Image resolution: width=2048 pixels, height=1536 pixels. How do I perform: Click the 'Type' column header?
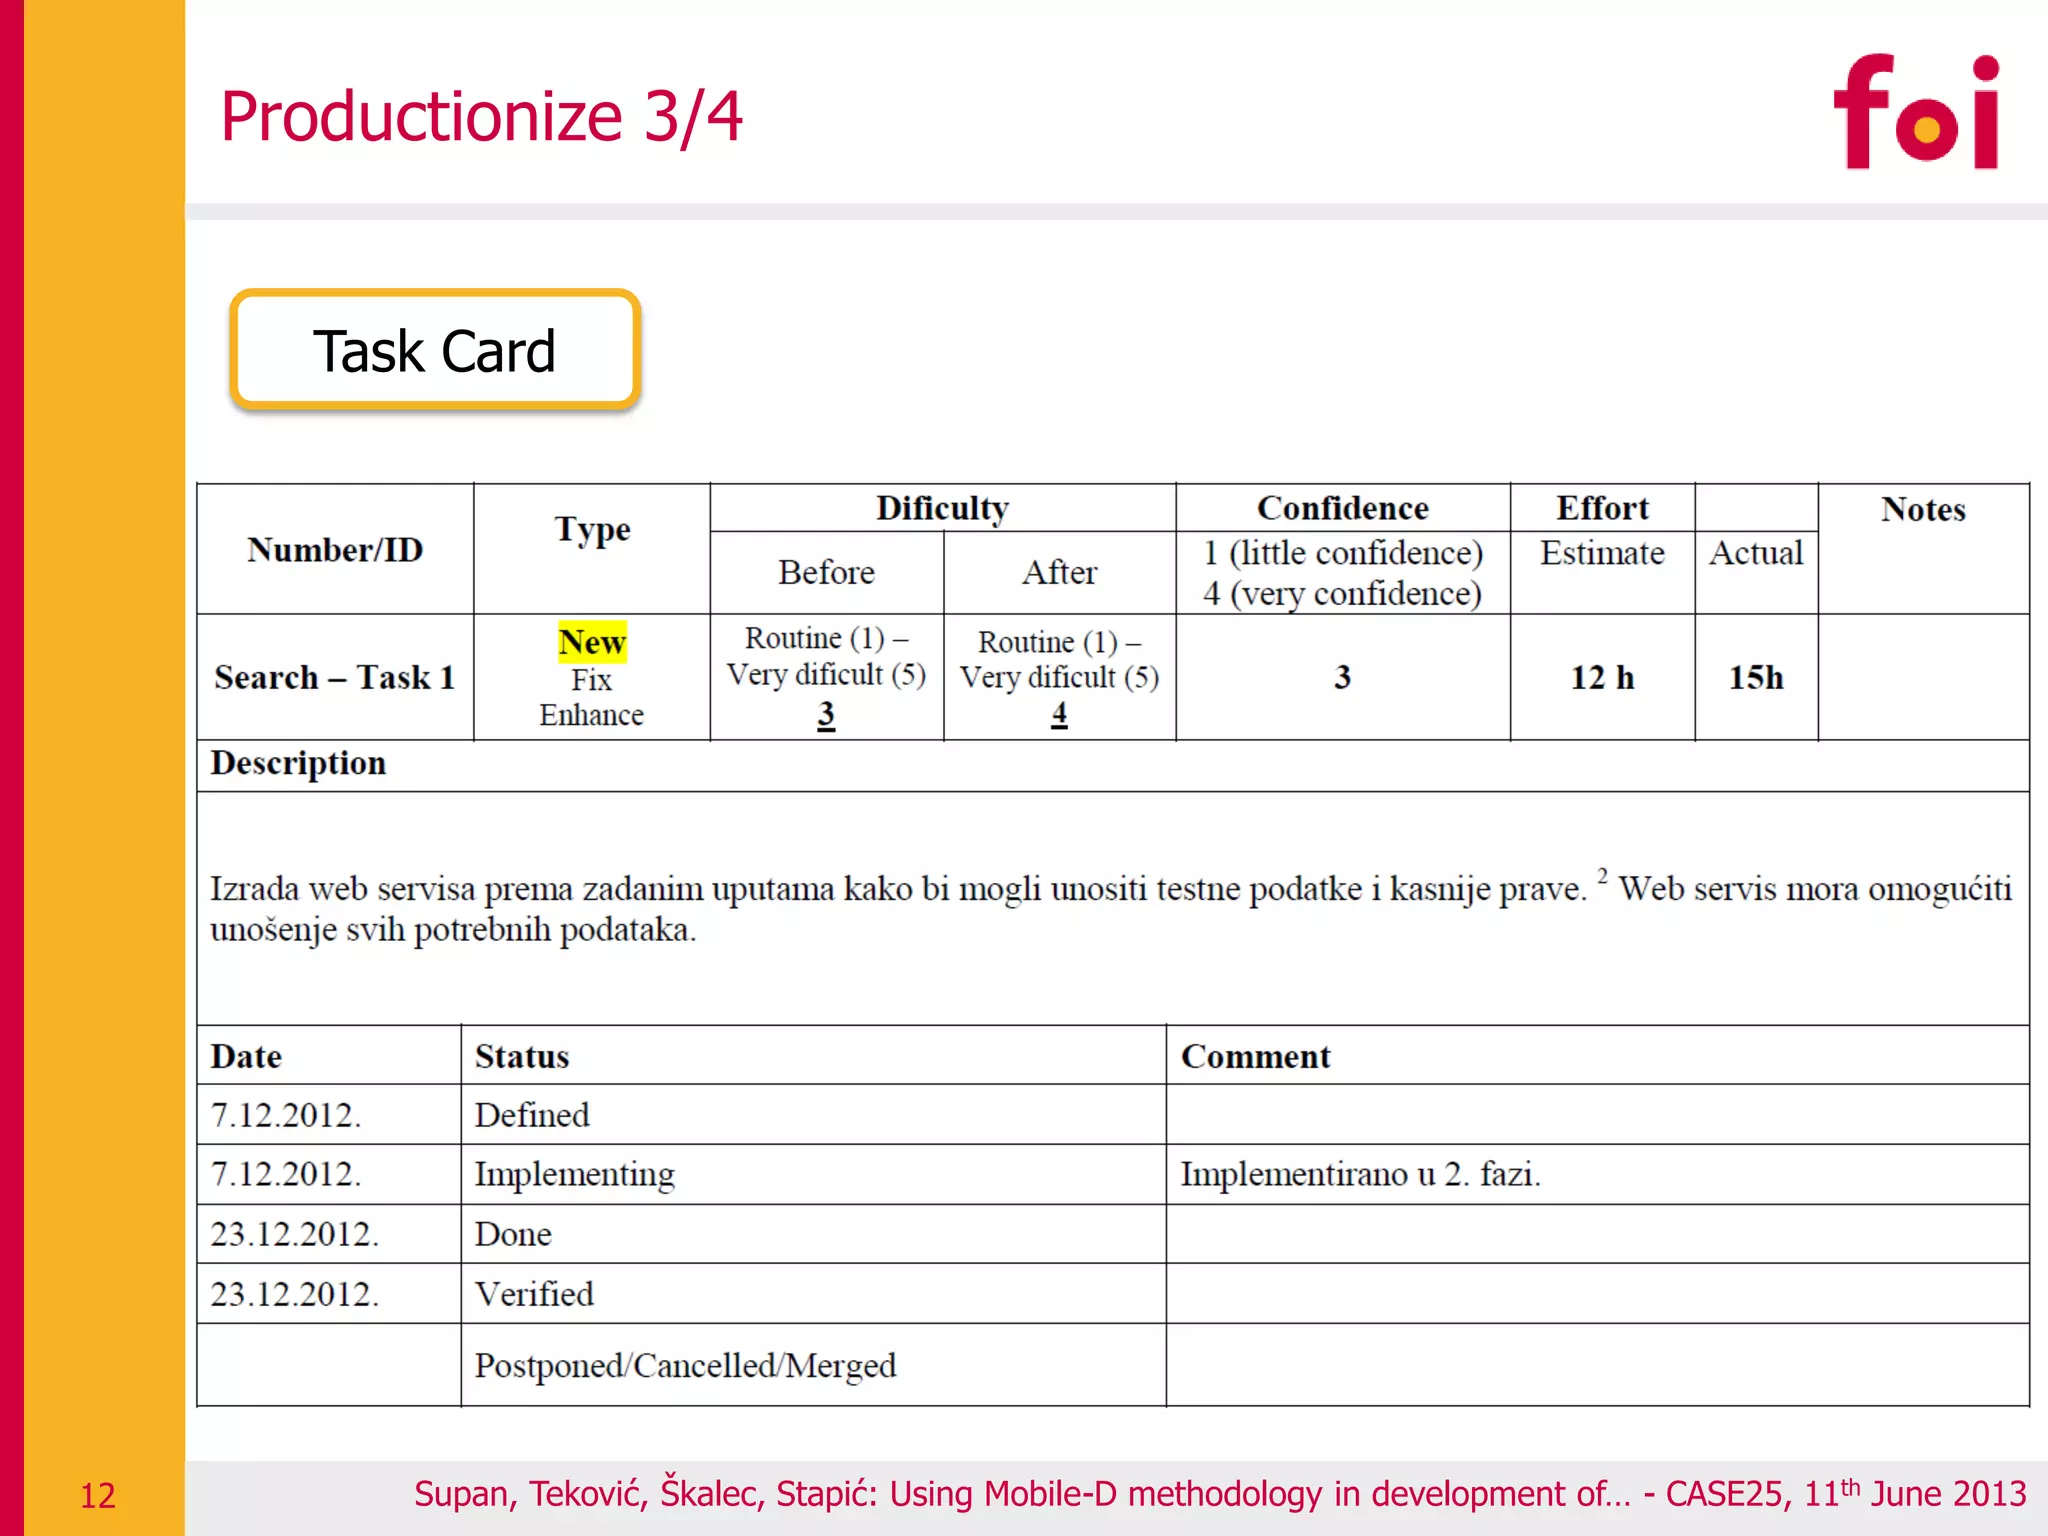[x=592, y=529]
